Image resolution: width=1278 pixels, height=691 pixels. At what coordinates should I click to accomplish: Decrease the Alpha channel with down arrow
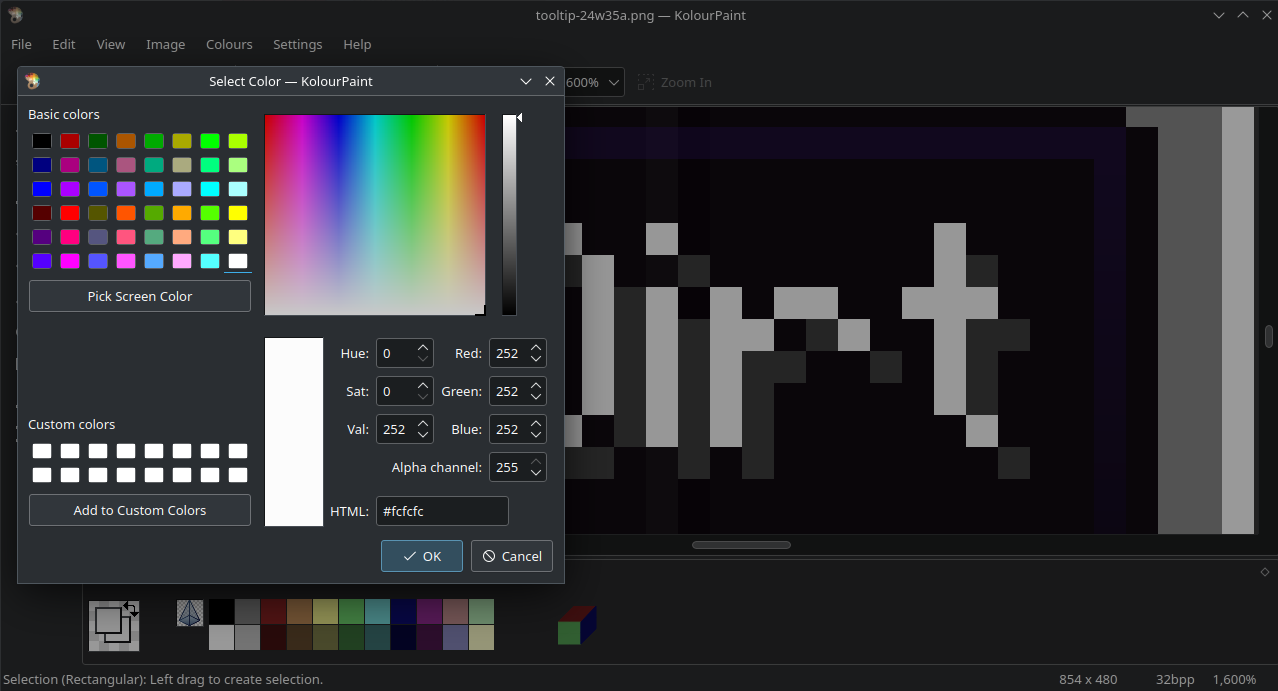pyautogui.click(x=536, y=473)
